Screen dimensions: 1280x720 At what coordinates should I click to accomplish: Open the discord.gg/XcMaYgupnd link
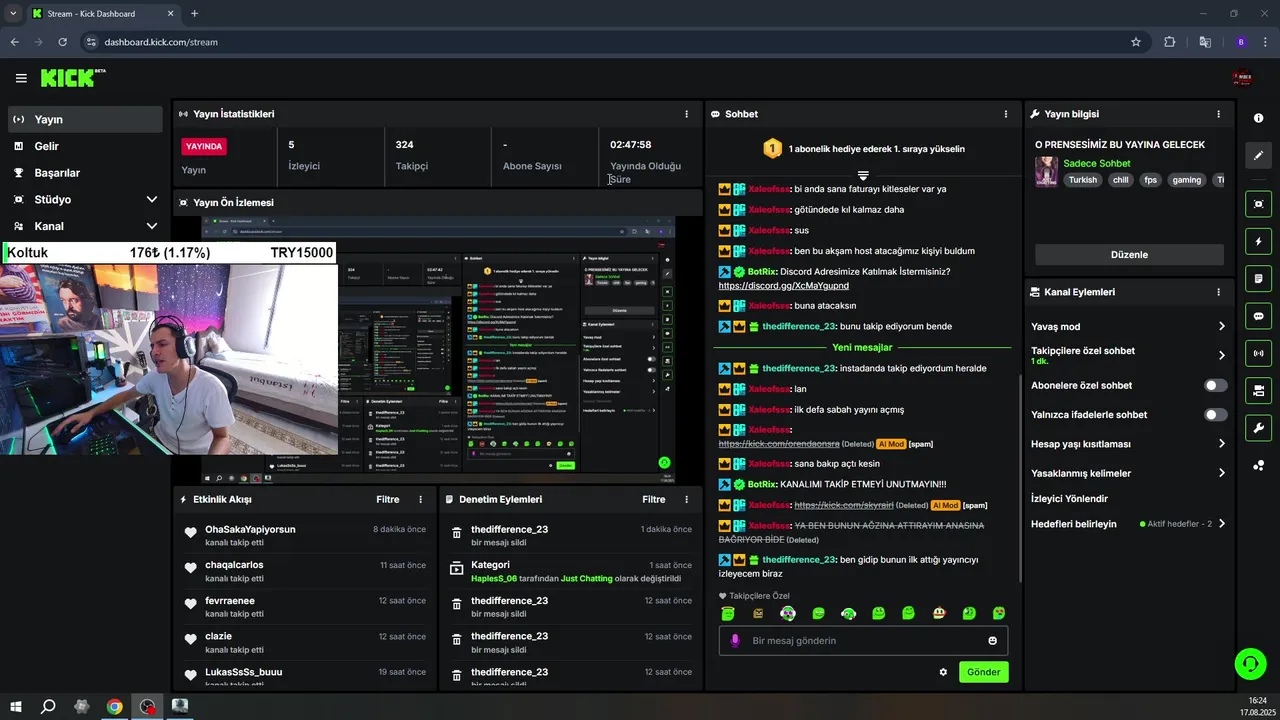pyautogui.click(x=783, y=286)
